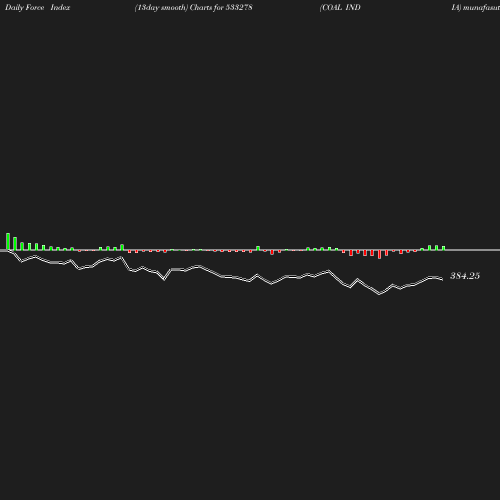The width and height of the screenshot is (500, 500).
Task: Click the 'Daily Force Index' title text
Action: coord(38,8)
